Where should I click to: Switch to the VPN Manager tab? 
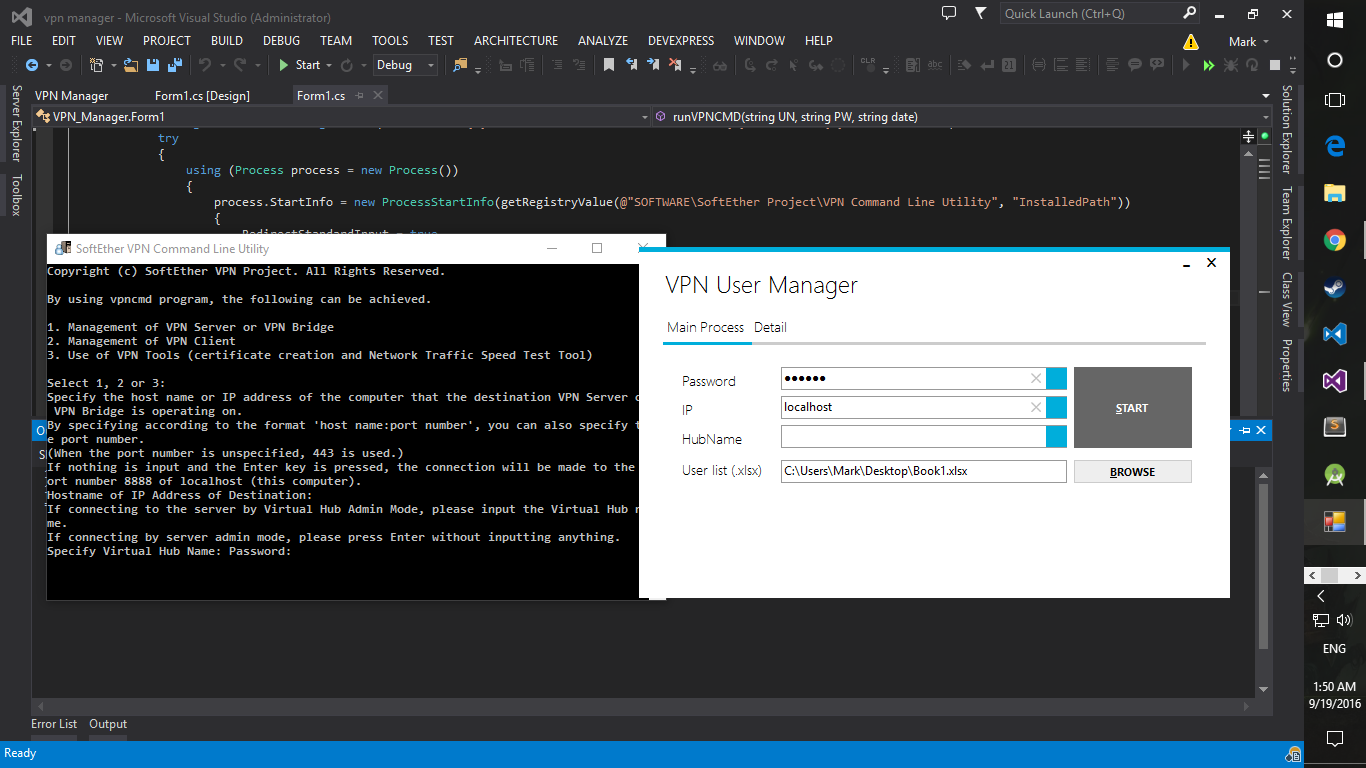pyautogui.click(x=72, y=96)
